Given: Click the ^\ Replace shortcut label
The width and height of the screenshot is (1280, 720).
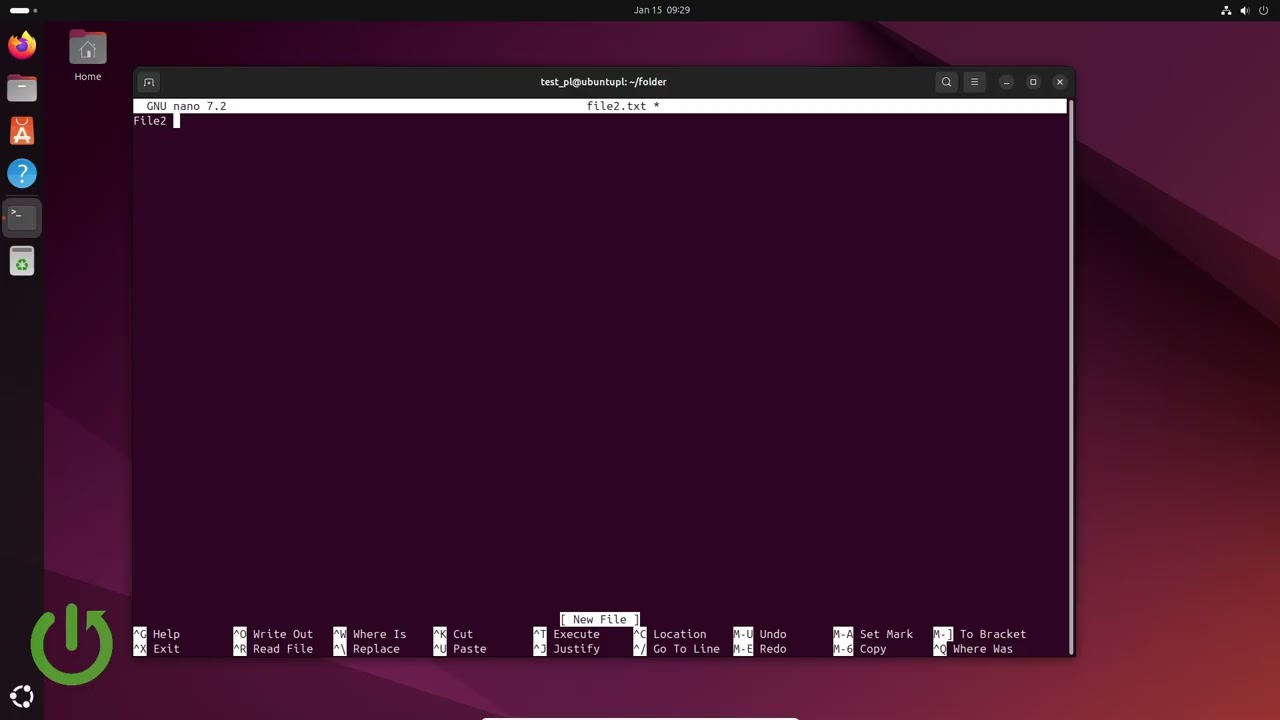Looking at the screenshot, I should (366, 649).
